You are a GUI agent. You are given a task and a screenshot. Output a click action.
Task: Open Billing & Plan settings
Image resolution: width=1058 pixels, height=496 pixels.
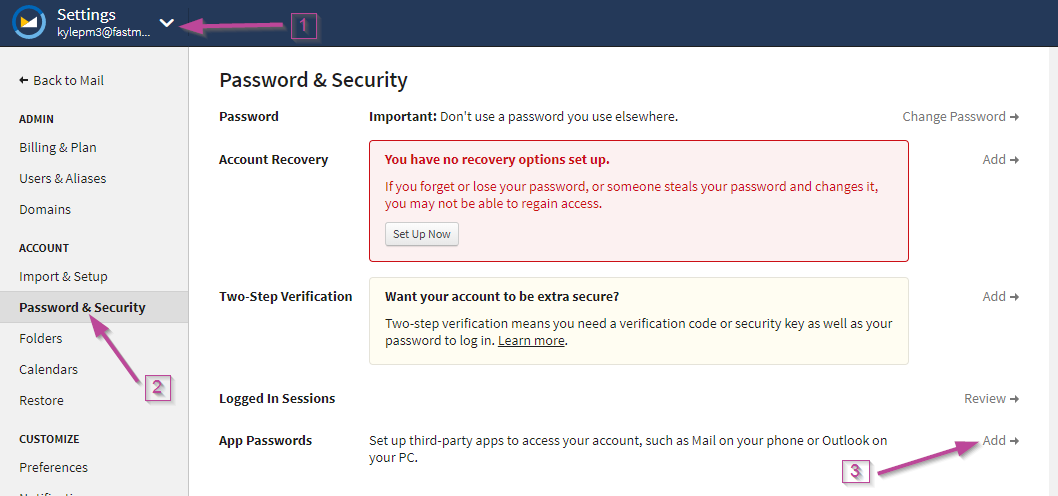[58, 148]
